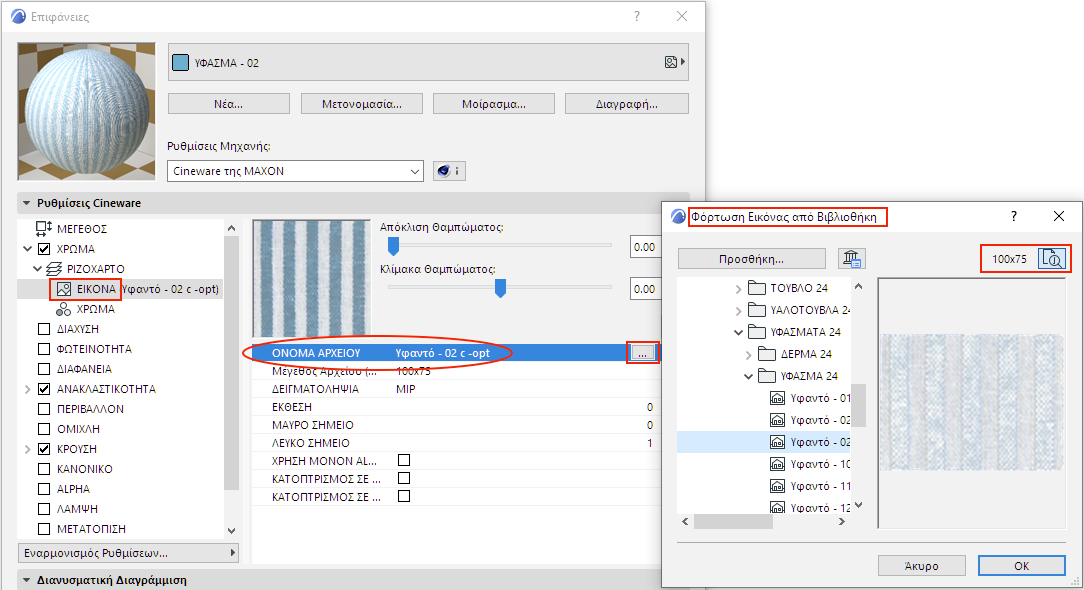Click the Κλίμακα Θαμπώματος value field
This screenshot has width=1084, height=590.
[644, 289]
